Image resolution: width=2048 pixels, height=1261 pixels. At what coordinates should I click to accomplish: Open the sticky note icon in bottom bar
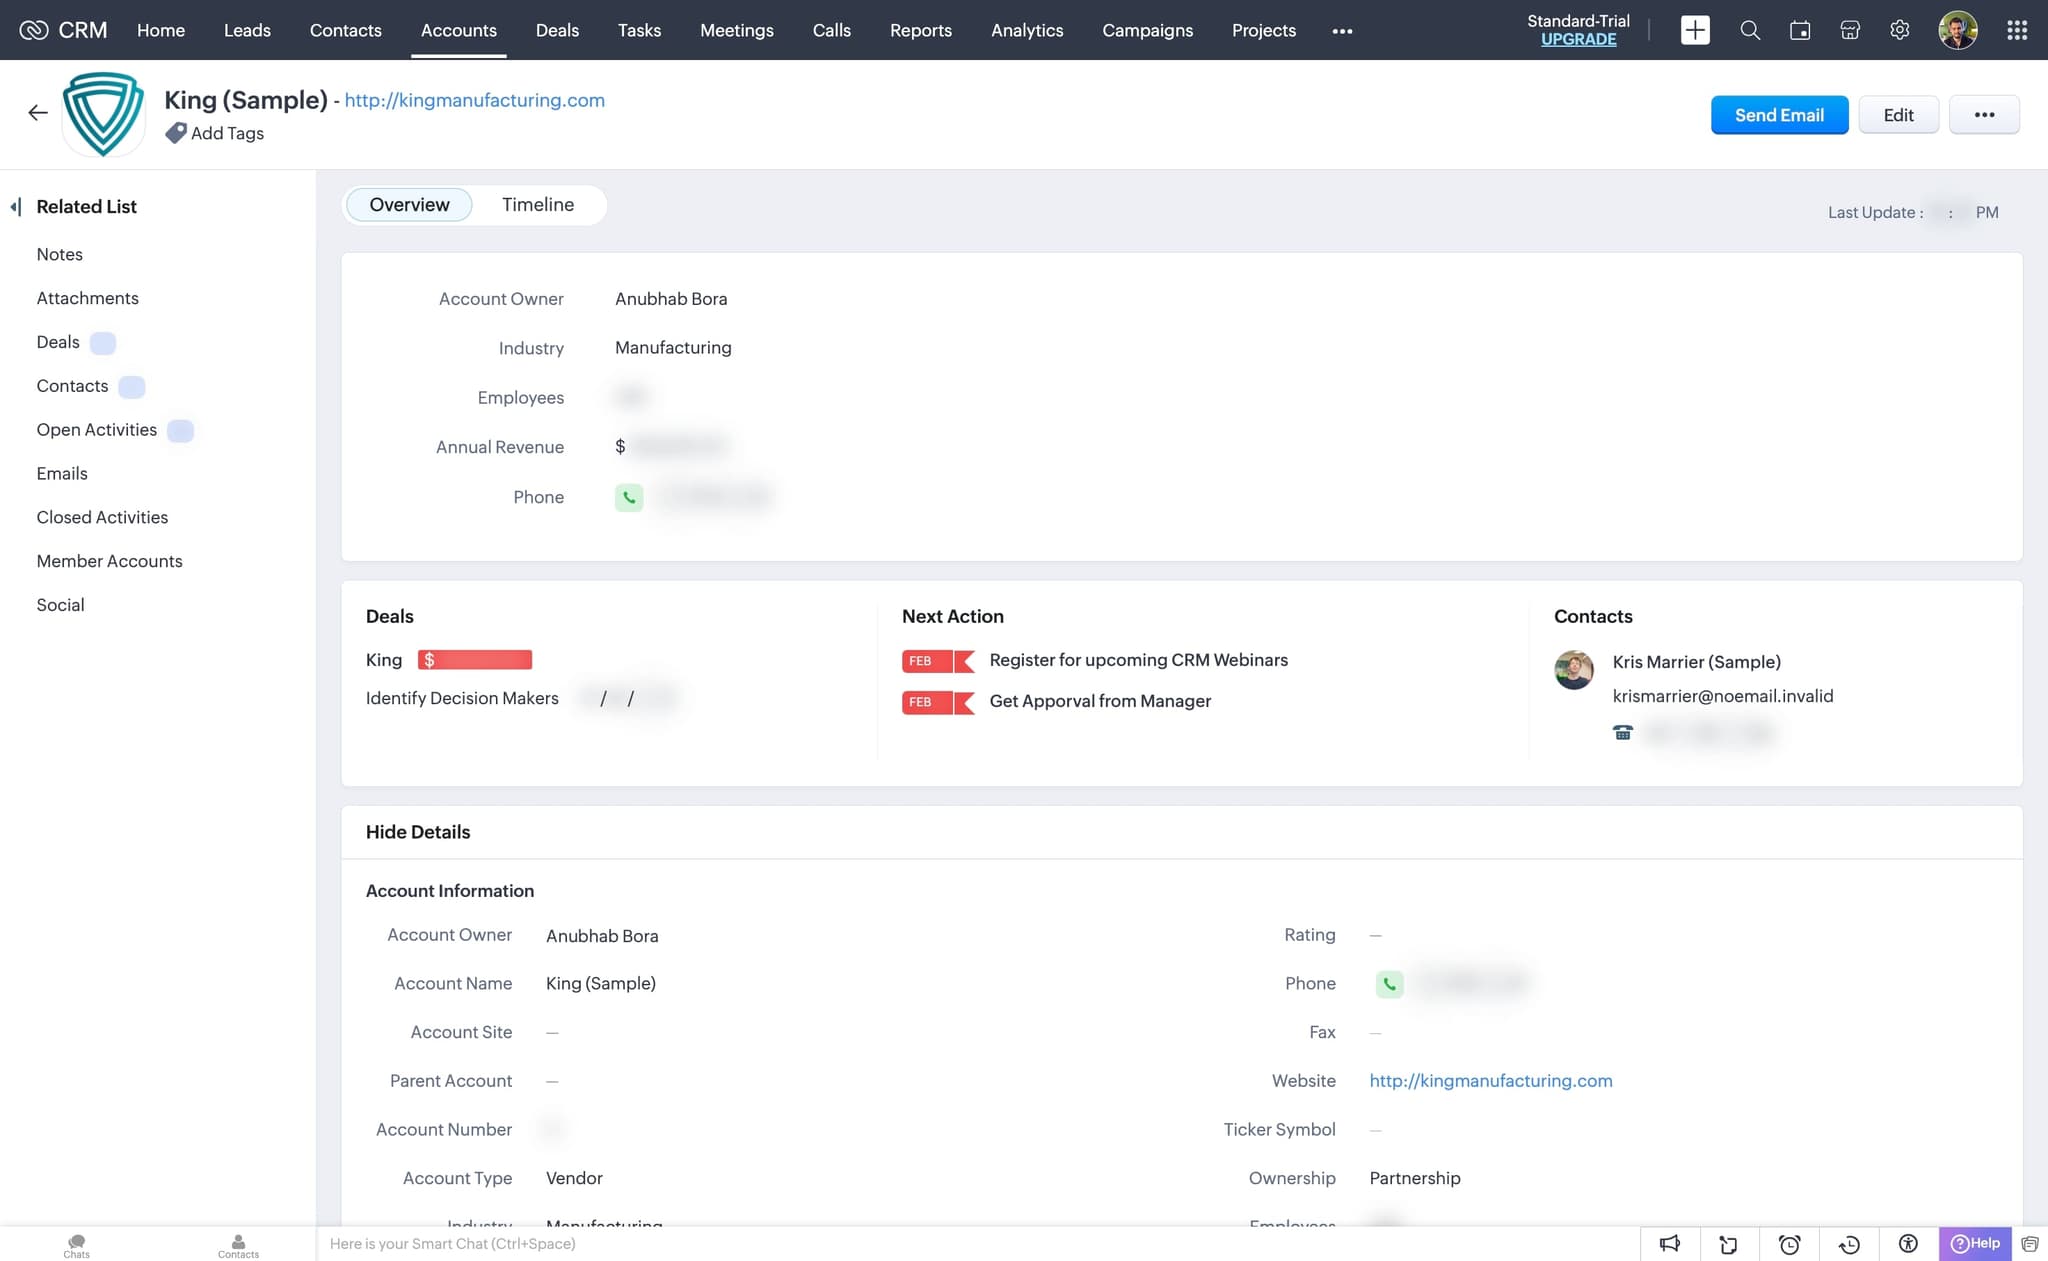[1728, 1244]
